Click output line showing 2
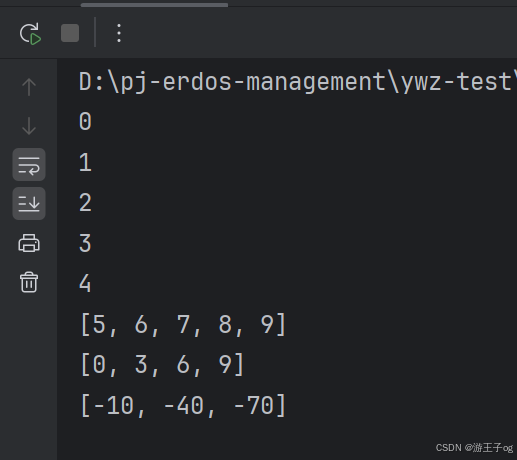 pos(85,203)
